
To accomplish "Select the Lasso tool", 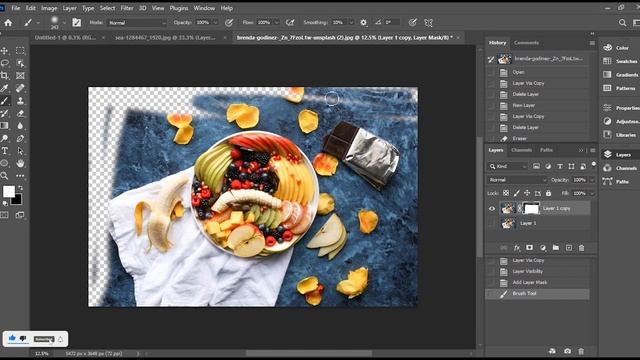I will point(4,63).
